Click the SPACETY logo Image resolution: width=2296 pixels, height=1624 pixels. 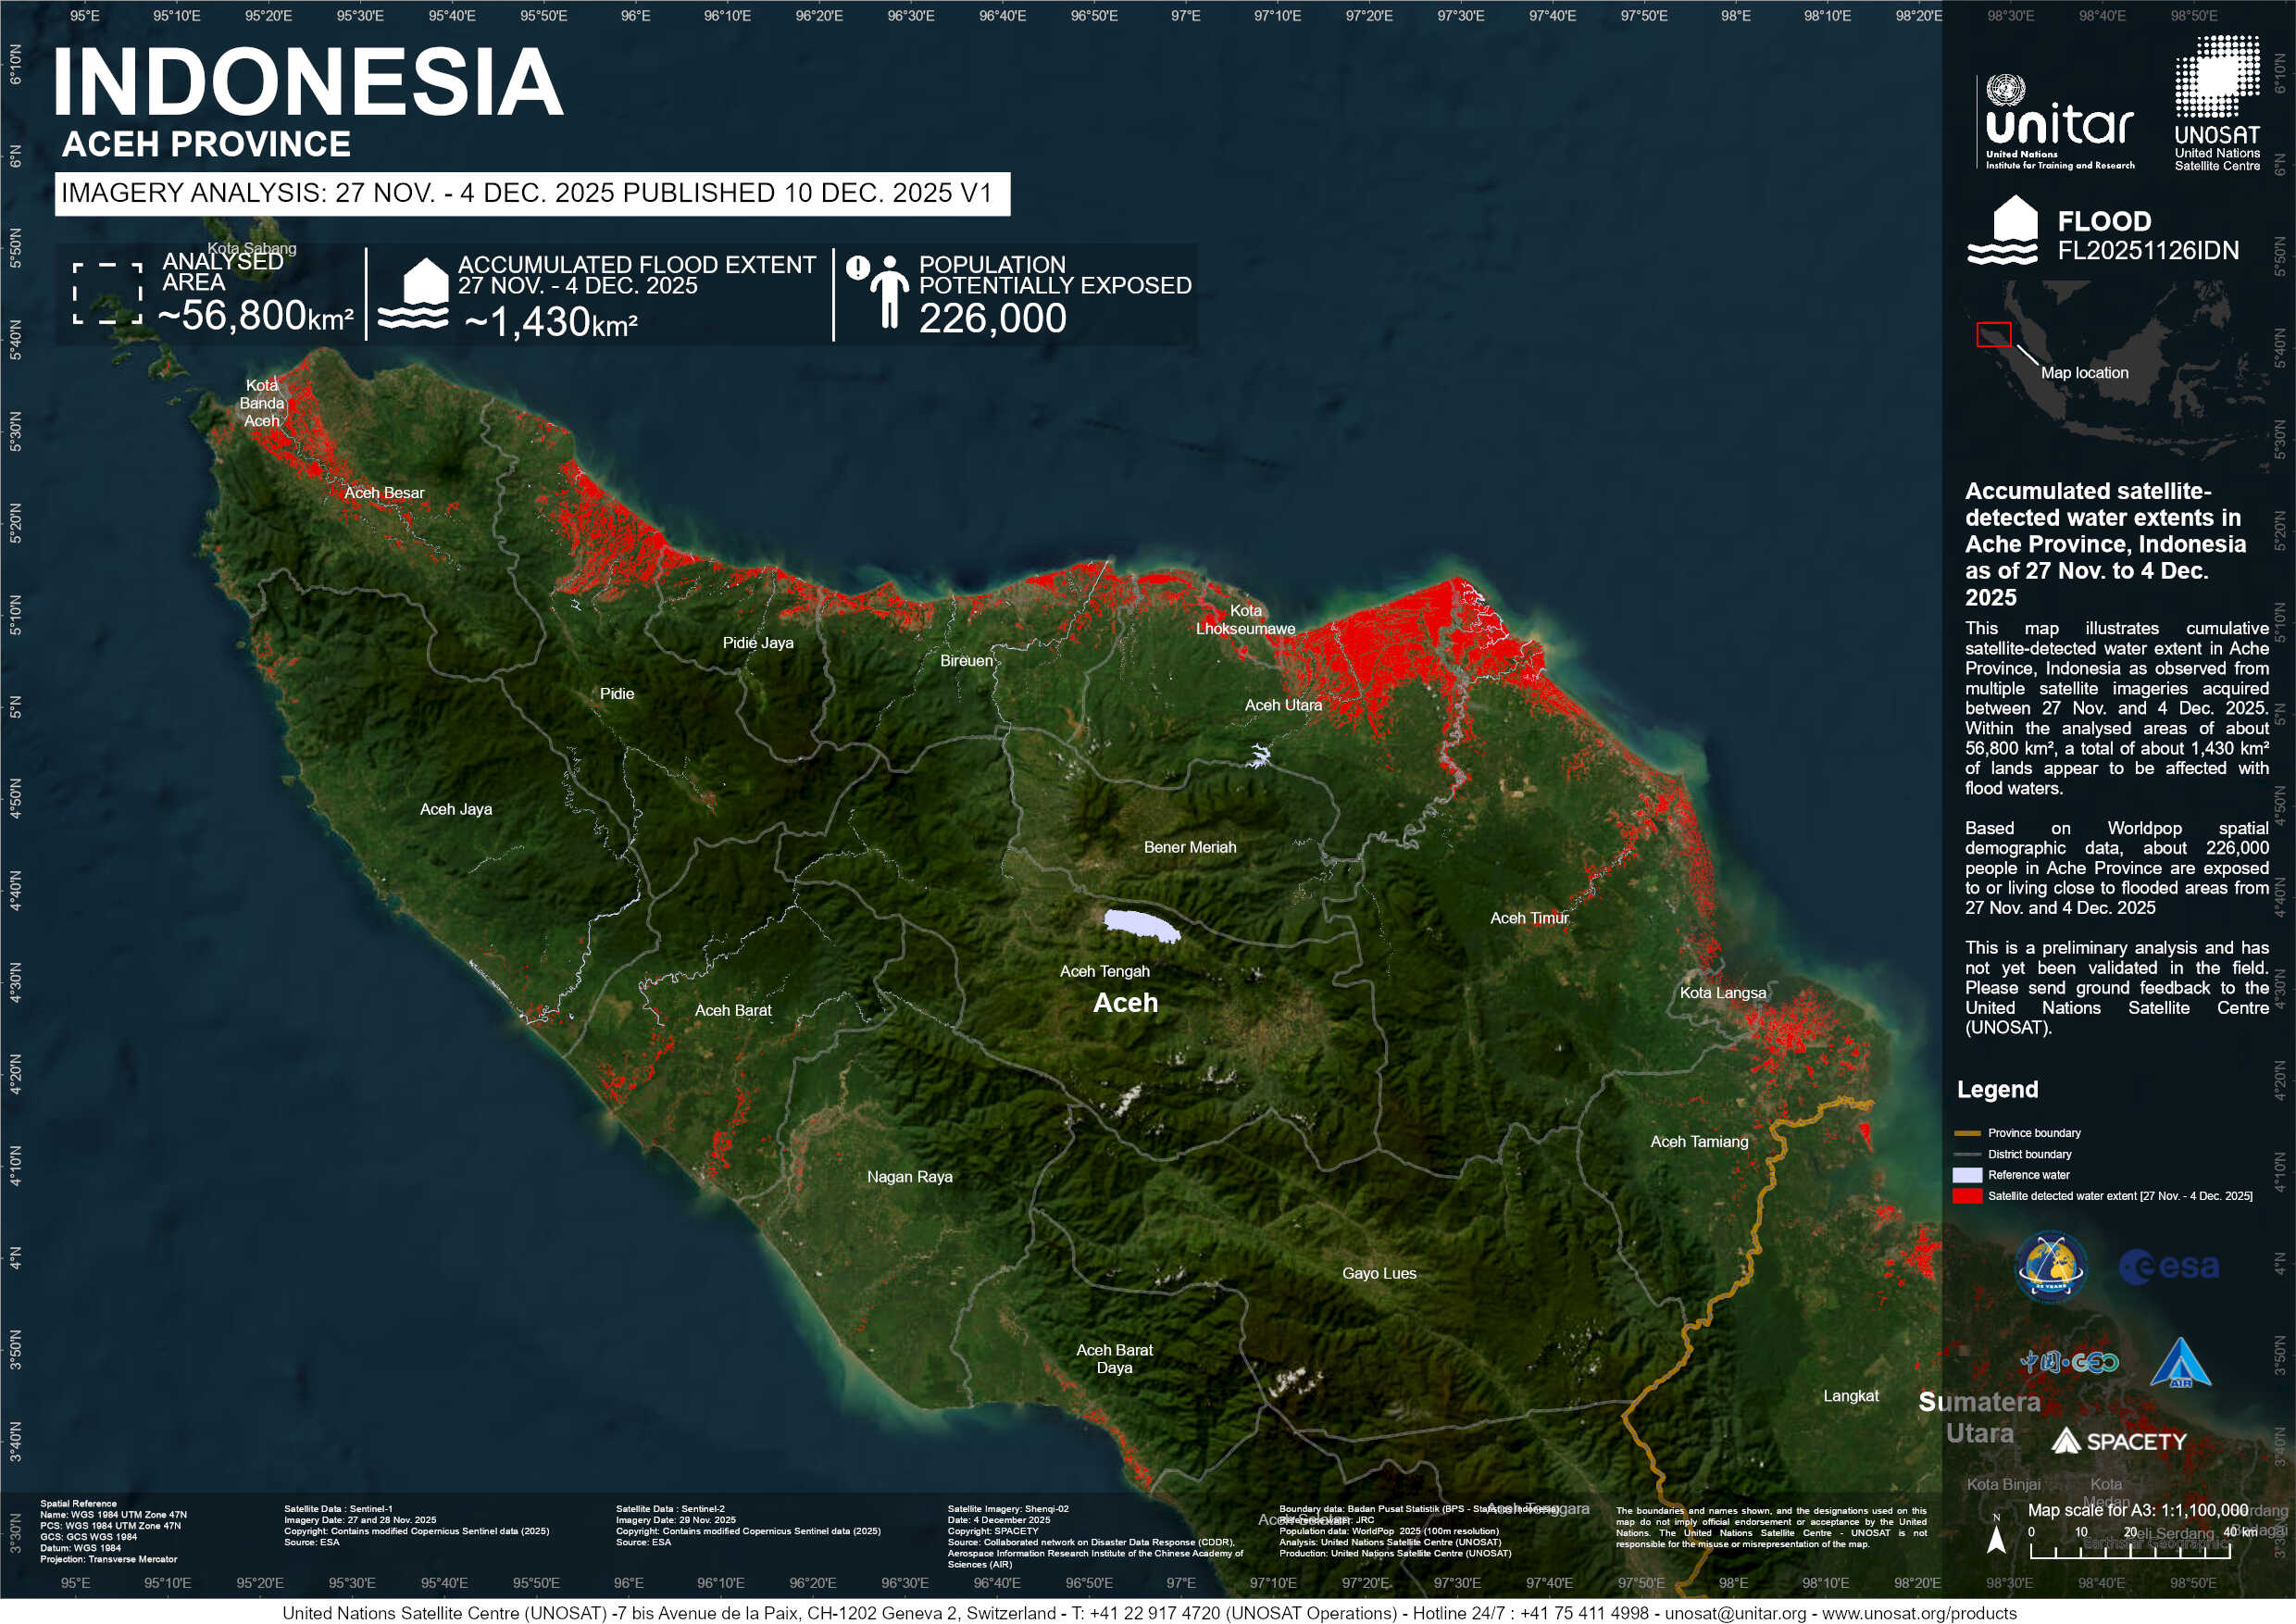(x=2118, y=1441)
